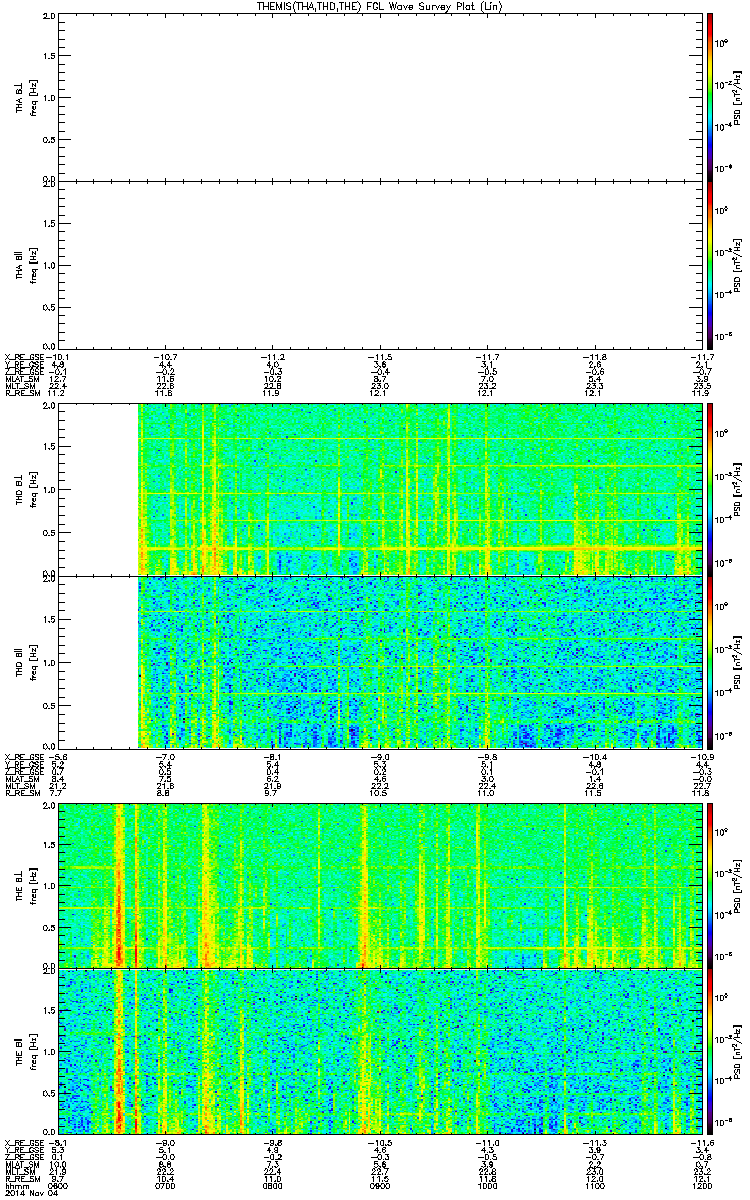Select the THA B∥ y-axis label
The height and width of the screenshot is (1200, 750).
pos(21,265)
